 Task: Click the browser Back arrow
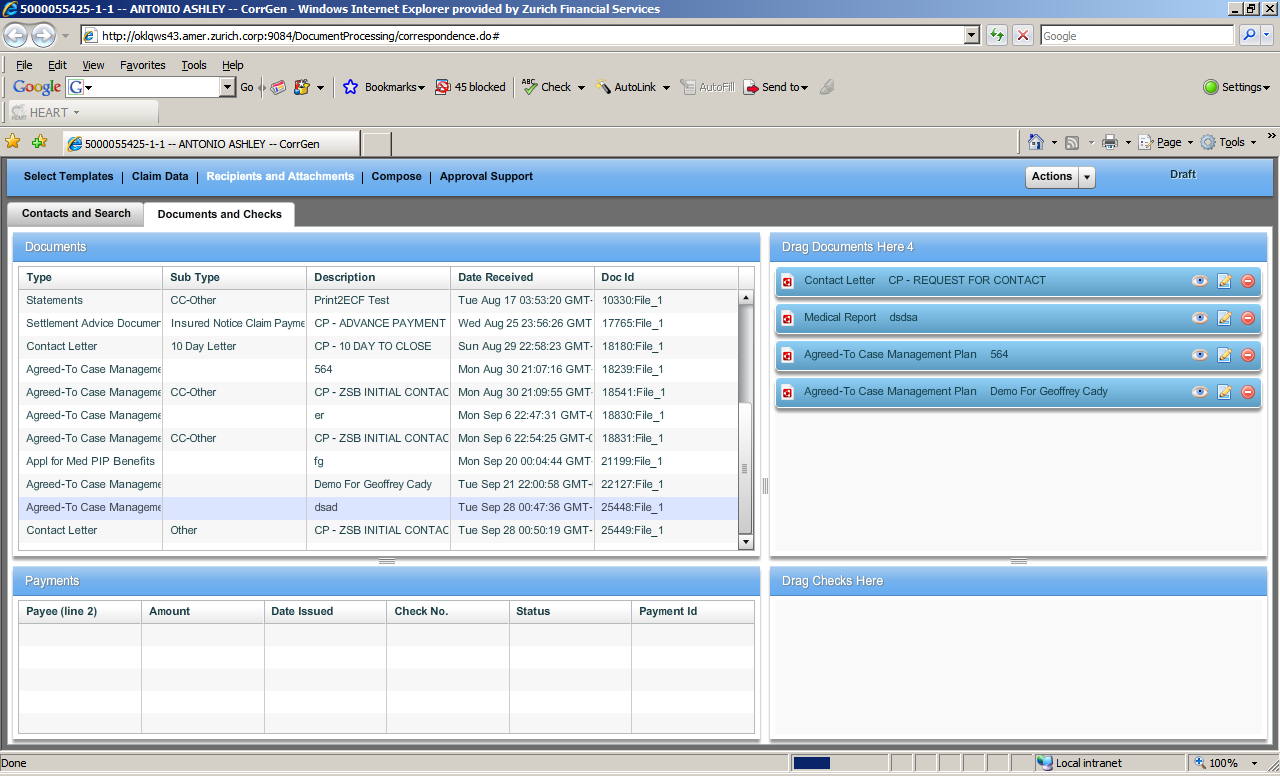point(15,36)
